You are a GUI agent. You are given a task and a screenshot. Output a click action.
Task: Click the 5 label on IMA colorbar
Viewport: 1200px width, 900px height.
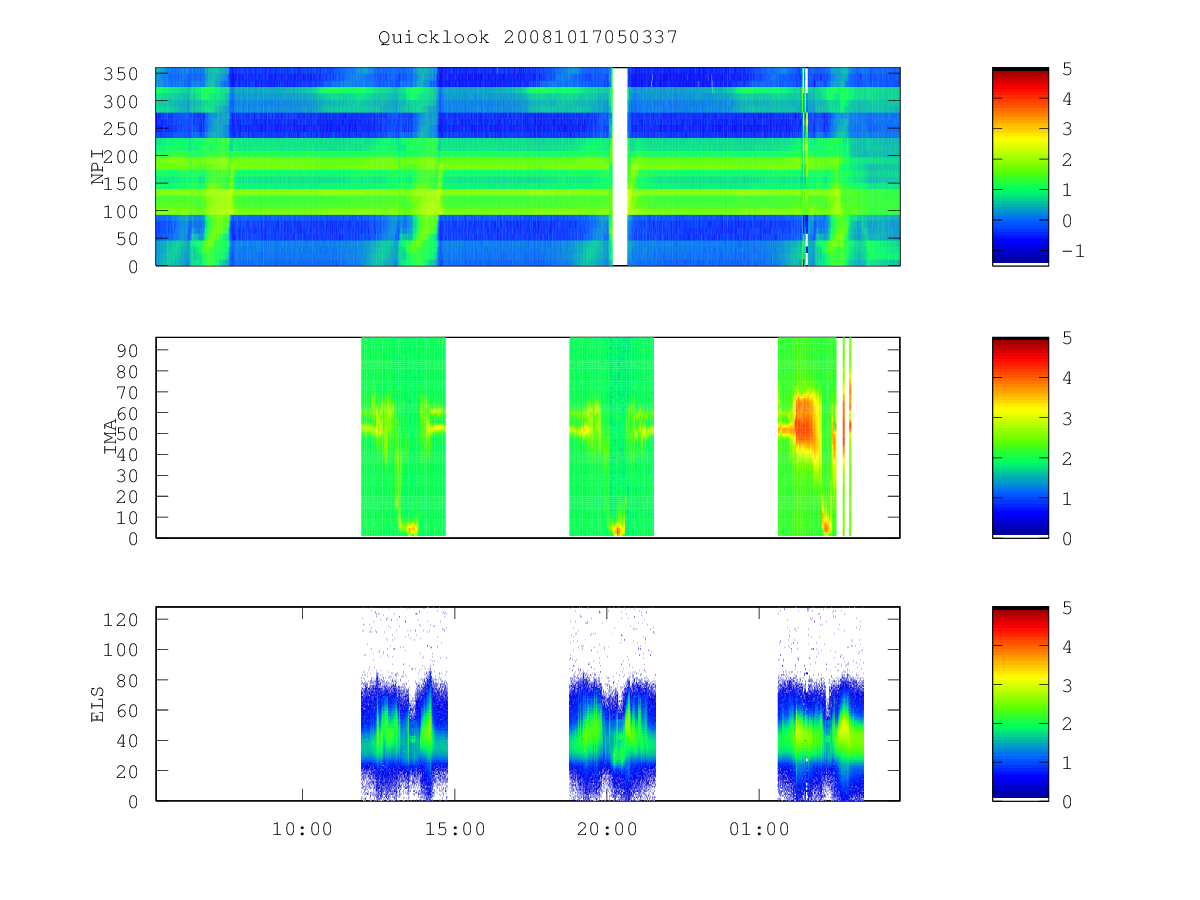point(1066,338)
